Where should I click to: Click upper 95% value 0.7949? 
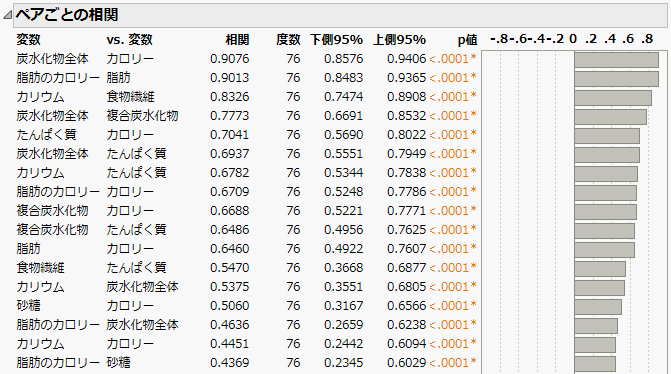407,154
